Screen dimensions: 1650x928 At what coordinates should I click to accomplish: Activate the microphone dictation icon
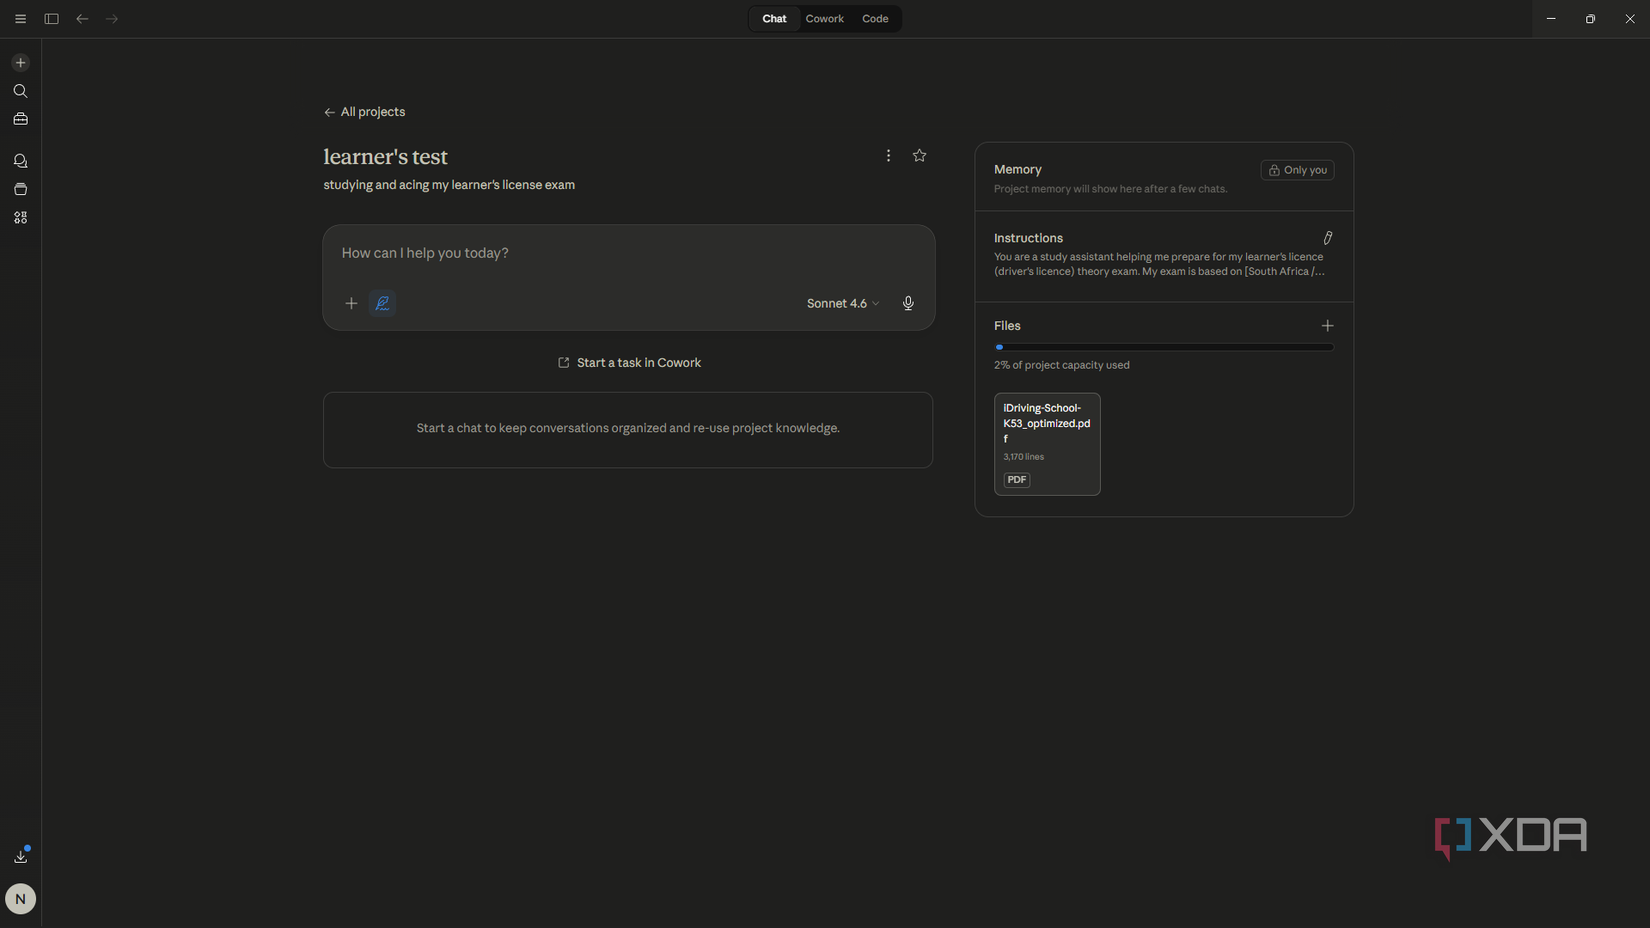[x=907, y=303]
